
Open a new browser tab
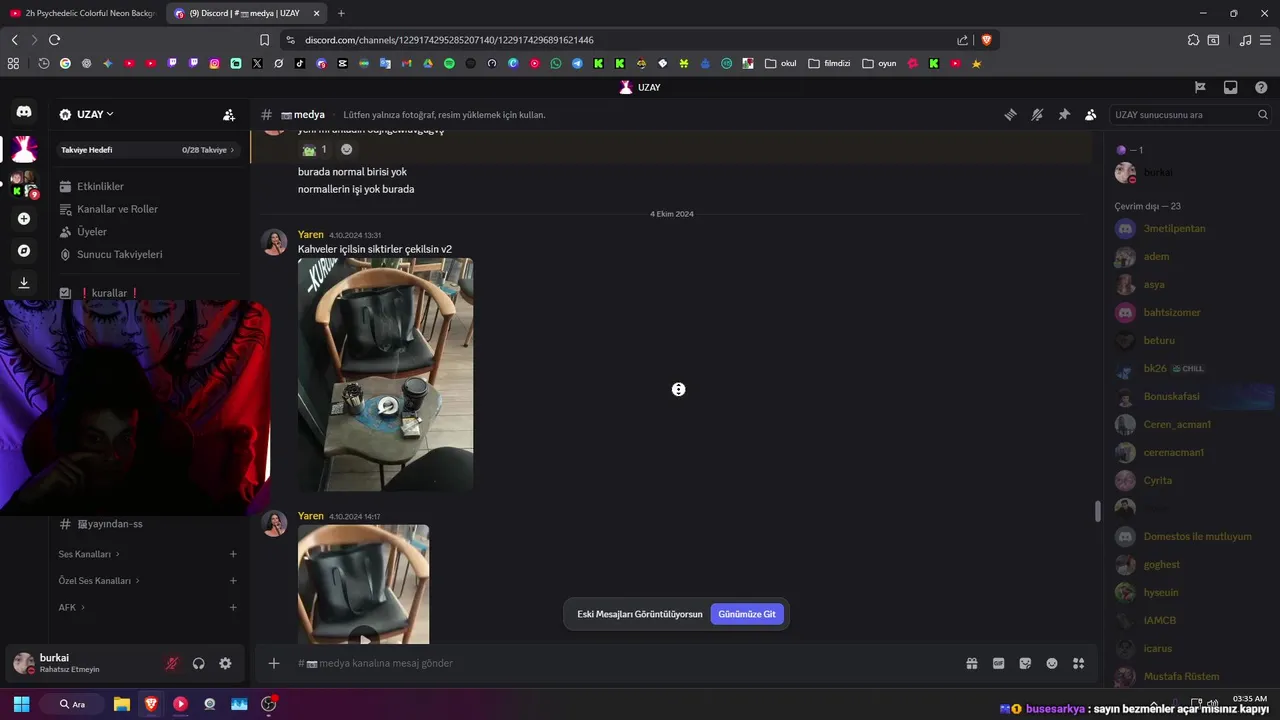pyautogui.click(x=341, y=13)
